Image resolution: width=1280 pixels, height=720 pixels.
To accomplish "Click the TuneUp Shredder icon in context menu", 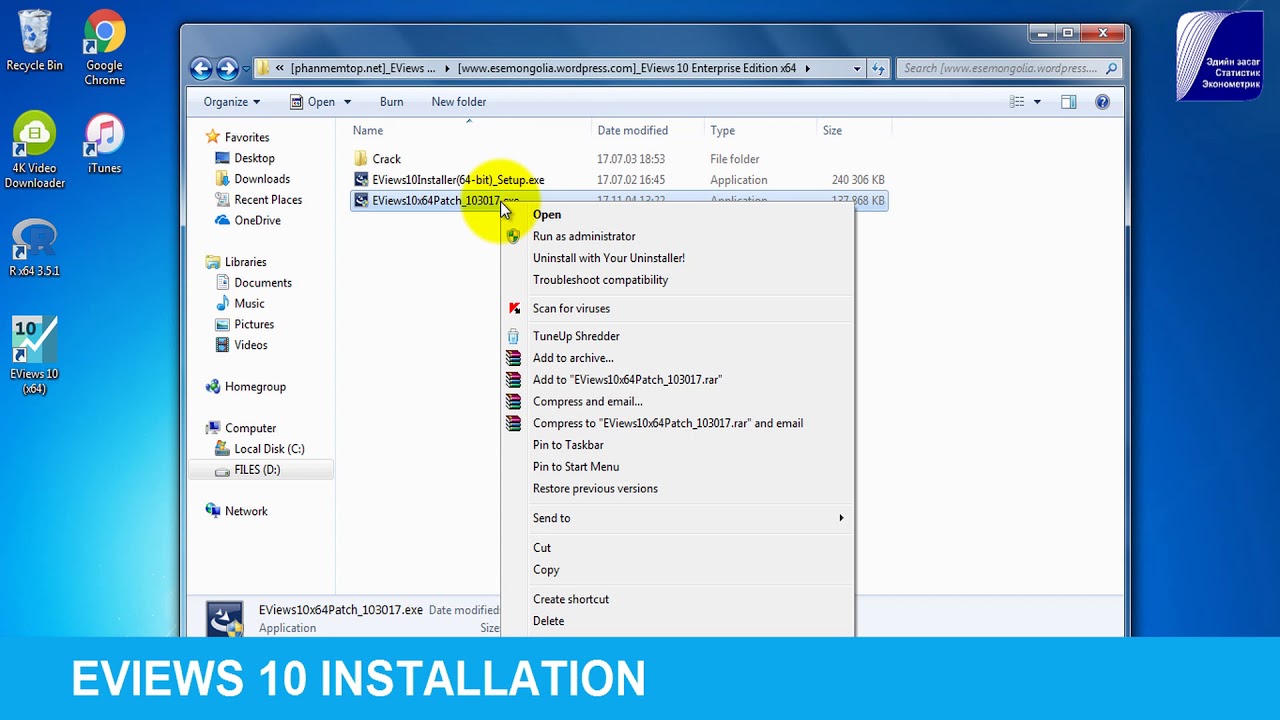I will click(514, 336).
